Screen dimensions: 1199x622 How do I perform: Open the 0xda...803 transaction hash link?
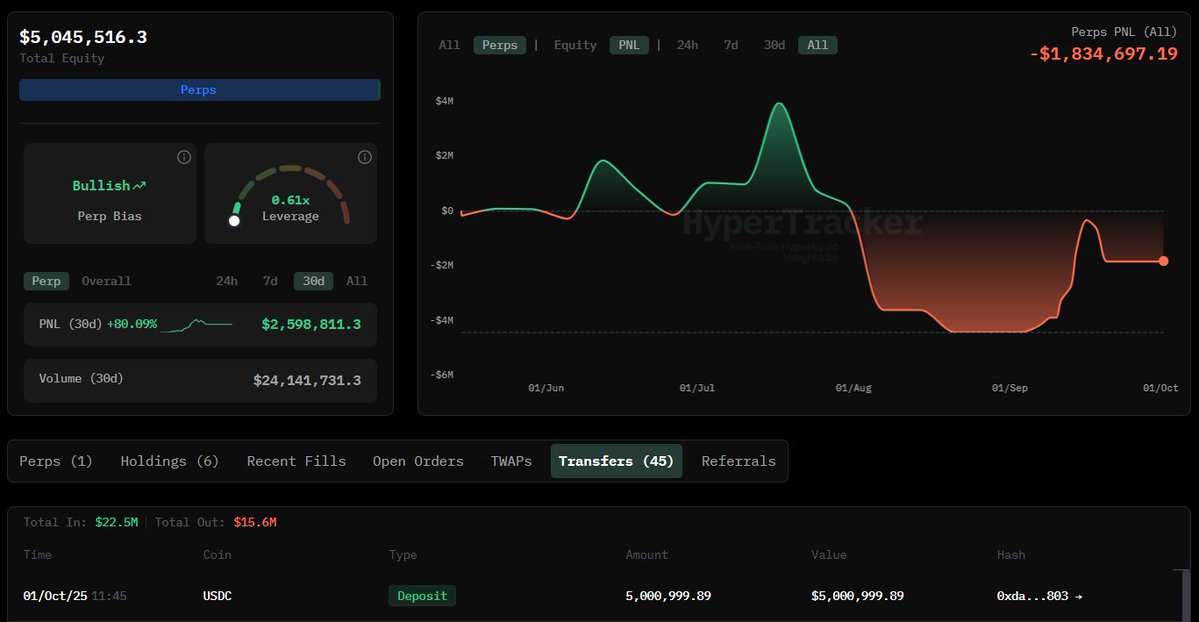1030,596
